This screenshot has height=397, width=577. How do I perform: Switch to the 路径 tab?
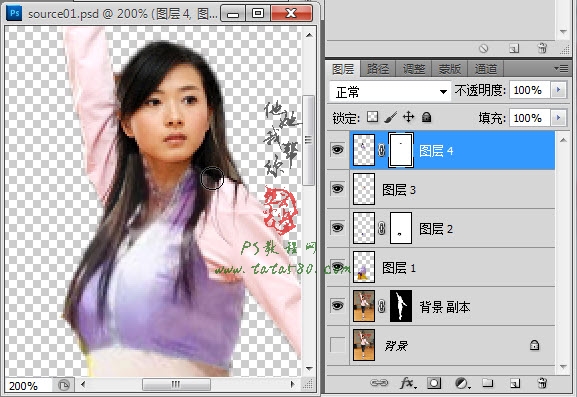pyautogui.click(x=378, y=69)
